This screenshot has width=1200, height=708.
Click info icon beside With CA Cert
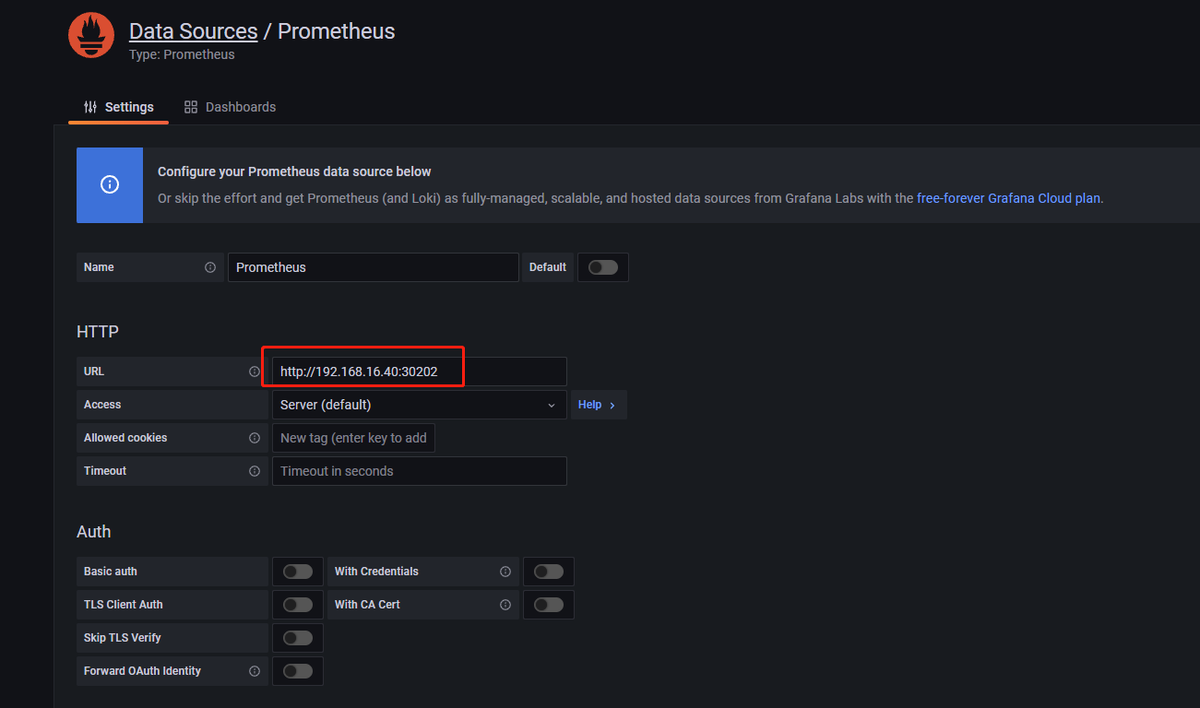[x=505, y=605]
